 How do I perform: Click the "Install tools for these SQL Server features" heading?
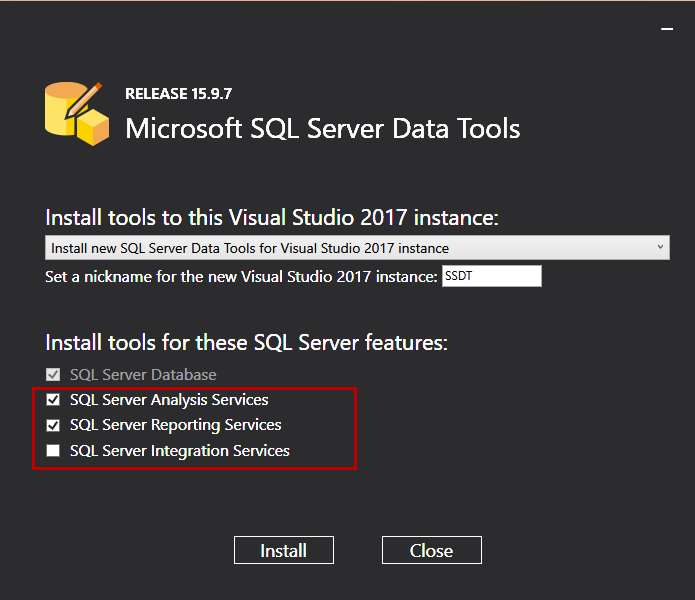(x=246, y=342)
